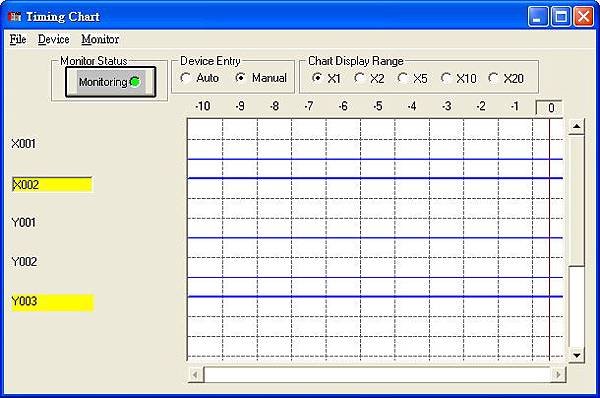Click the horizontal scrollbar left arrow
Image resolution: width=600 pixels, height=398 pixels.
(196, 374)
